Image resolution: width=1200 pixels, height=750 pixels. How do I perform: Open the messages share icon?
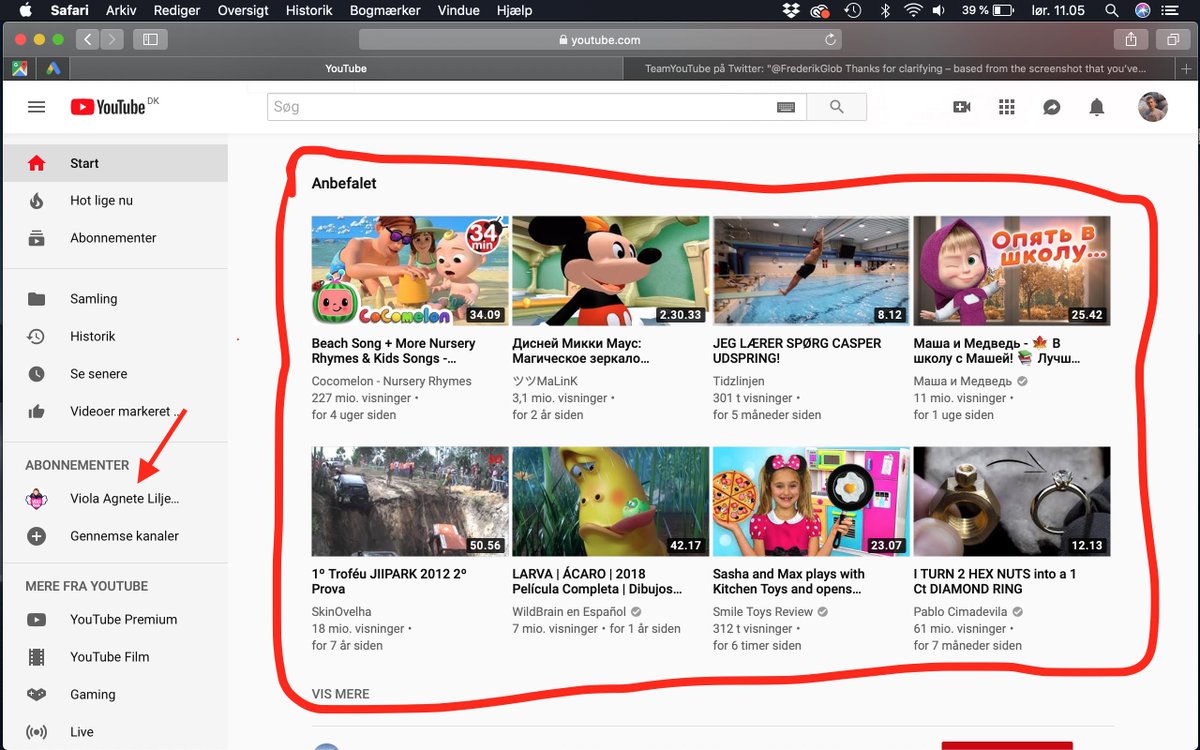point(1052,107)
